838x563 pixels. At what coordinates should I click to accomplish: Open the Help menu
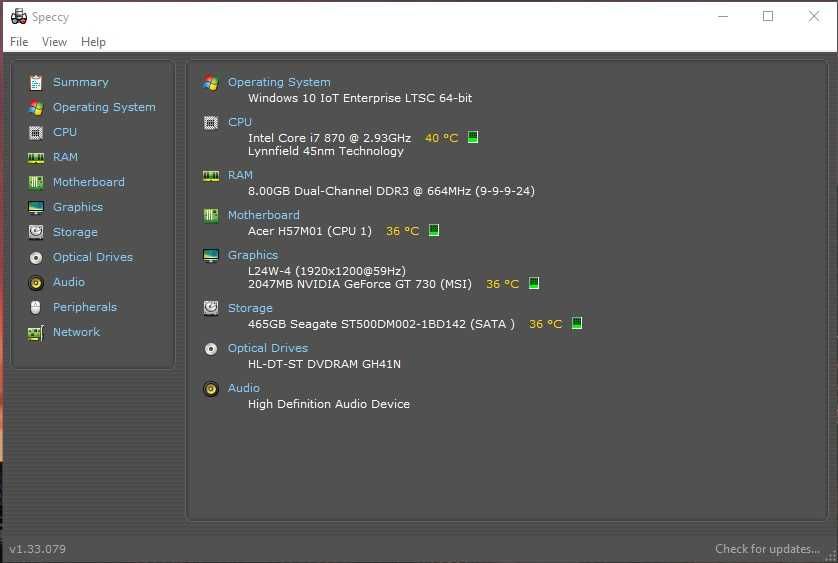pyautogui.click(x=93, y=42)
